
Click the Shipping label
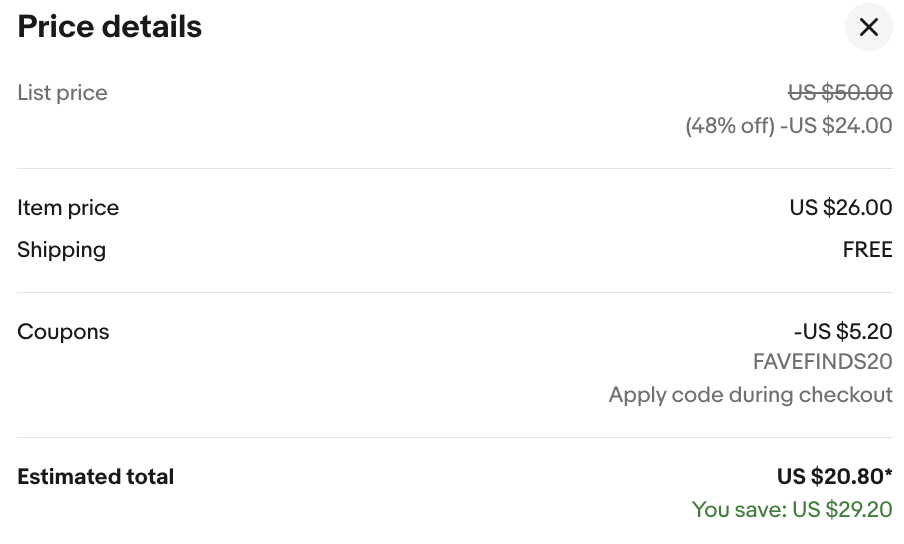point(61,250)
